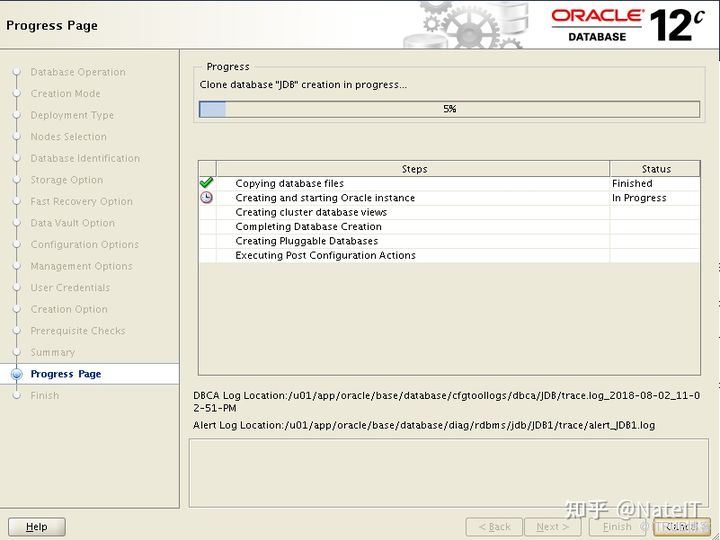Select the last sidebar step Finish
Viewport: 720px width, 540px height.
click(x=45, y=396)
